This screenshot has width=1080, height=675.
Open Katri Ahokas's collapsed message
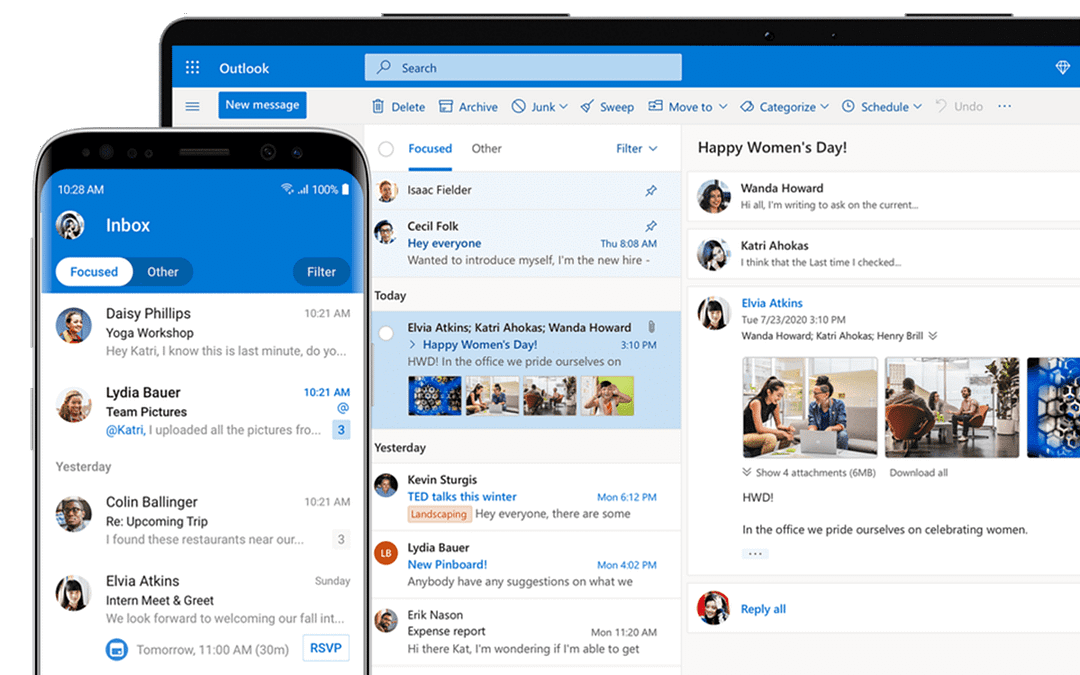click(x=884, y=253)
